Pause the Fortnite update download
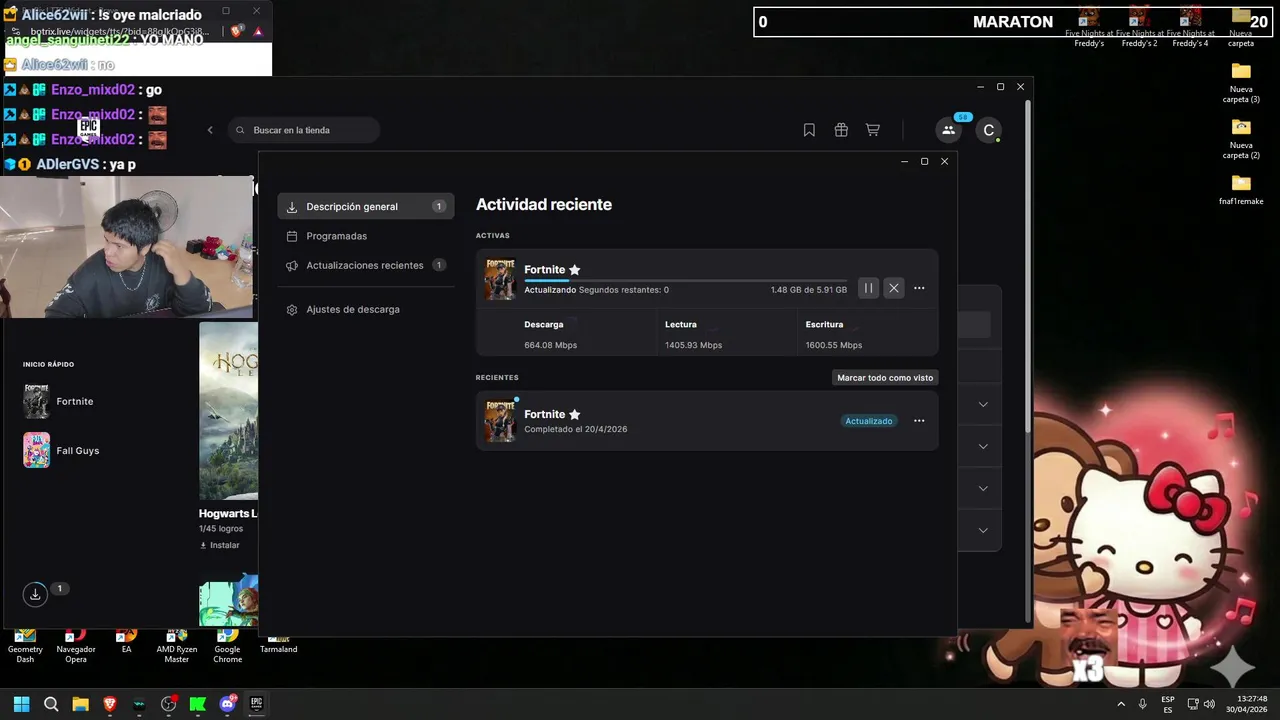 [x=868, y=288]
